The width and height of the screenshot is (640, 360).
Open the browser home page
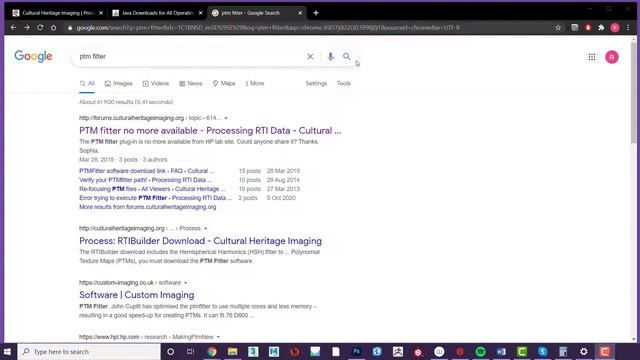53,28
